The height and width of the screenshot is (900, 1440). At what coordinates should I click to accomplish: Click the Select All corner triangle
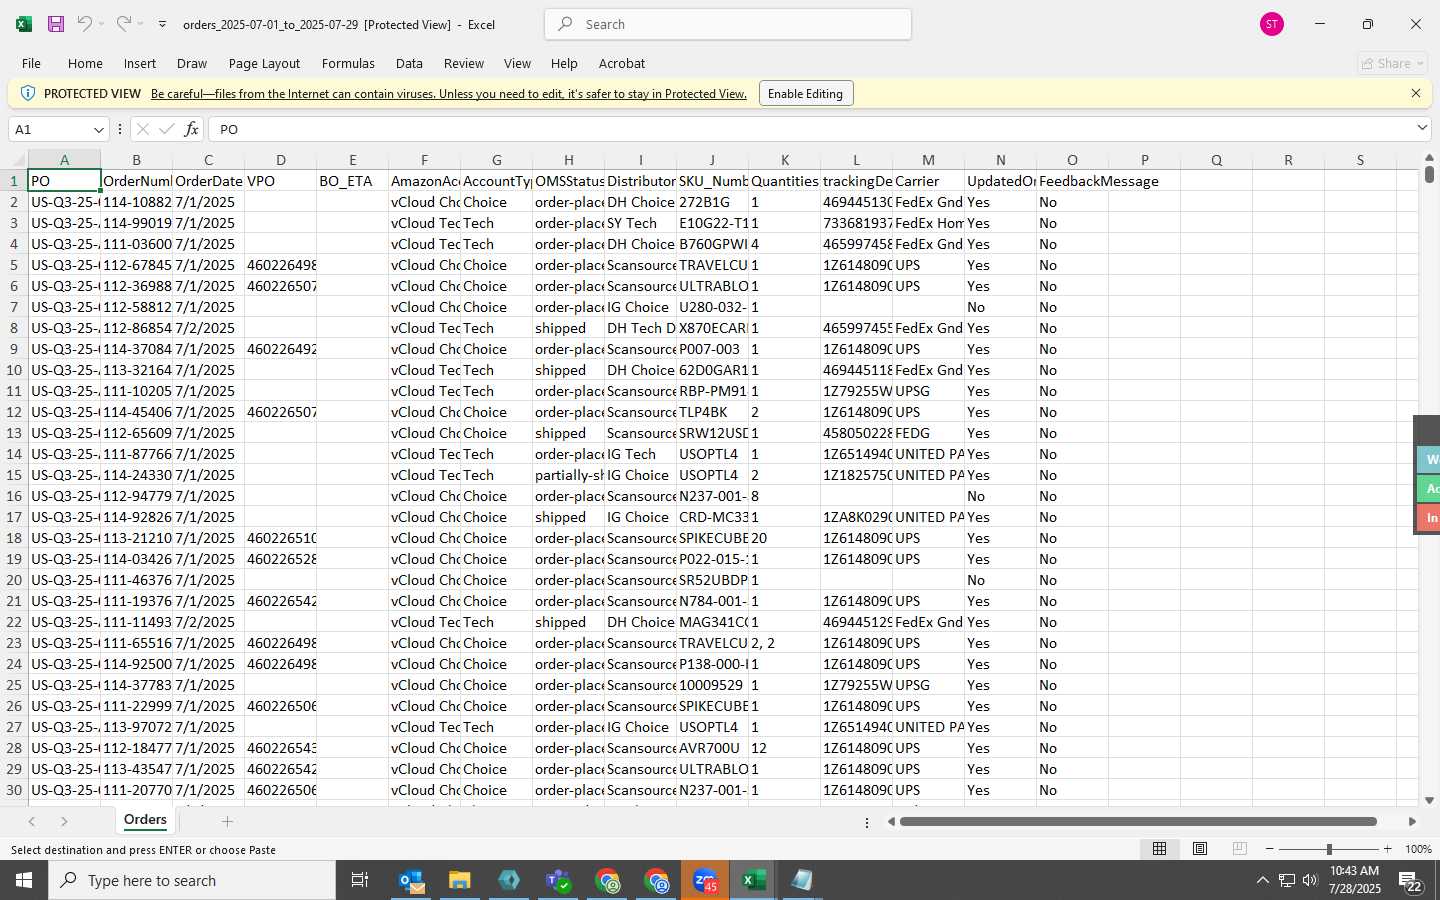click(18, 160)
